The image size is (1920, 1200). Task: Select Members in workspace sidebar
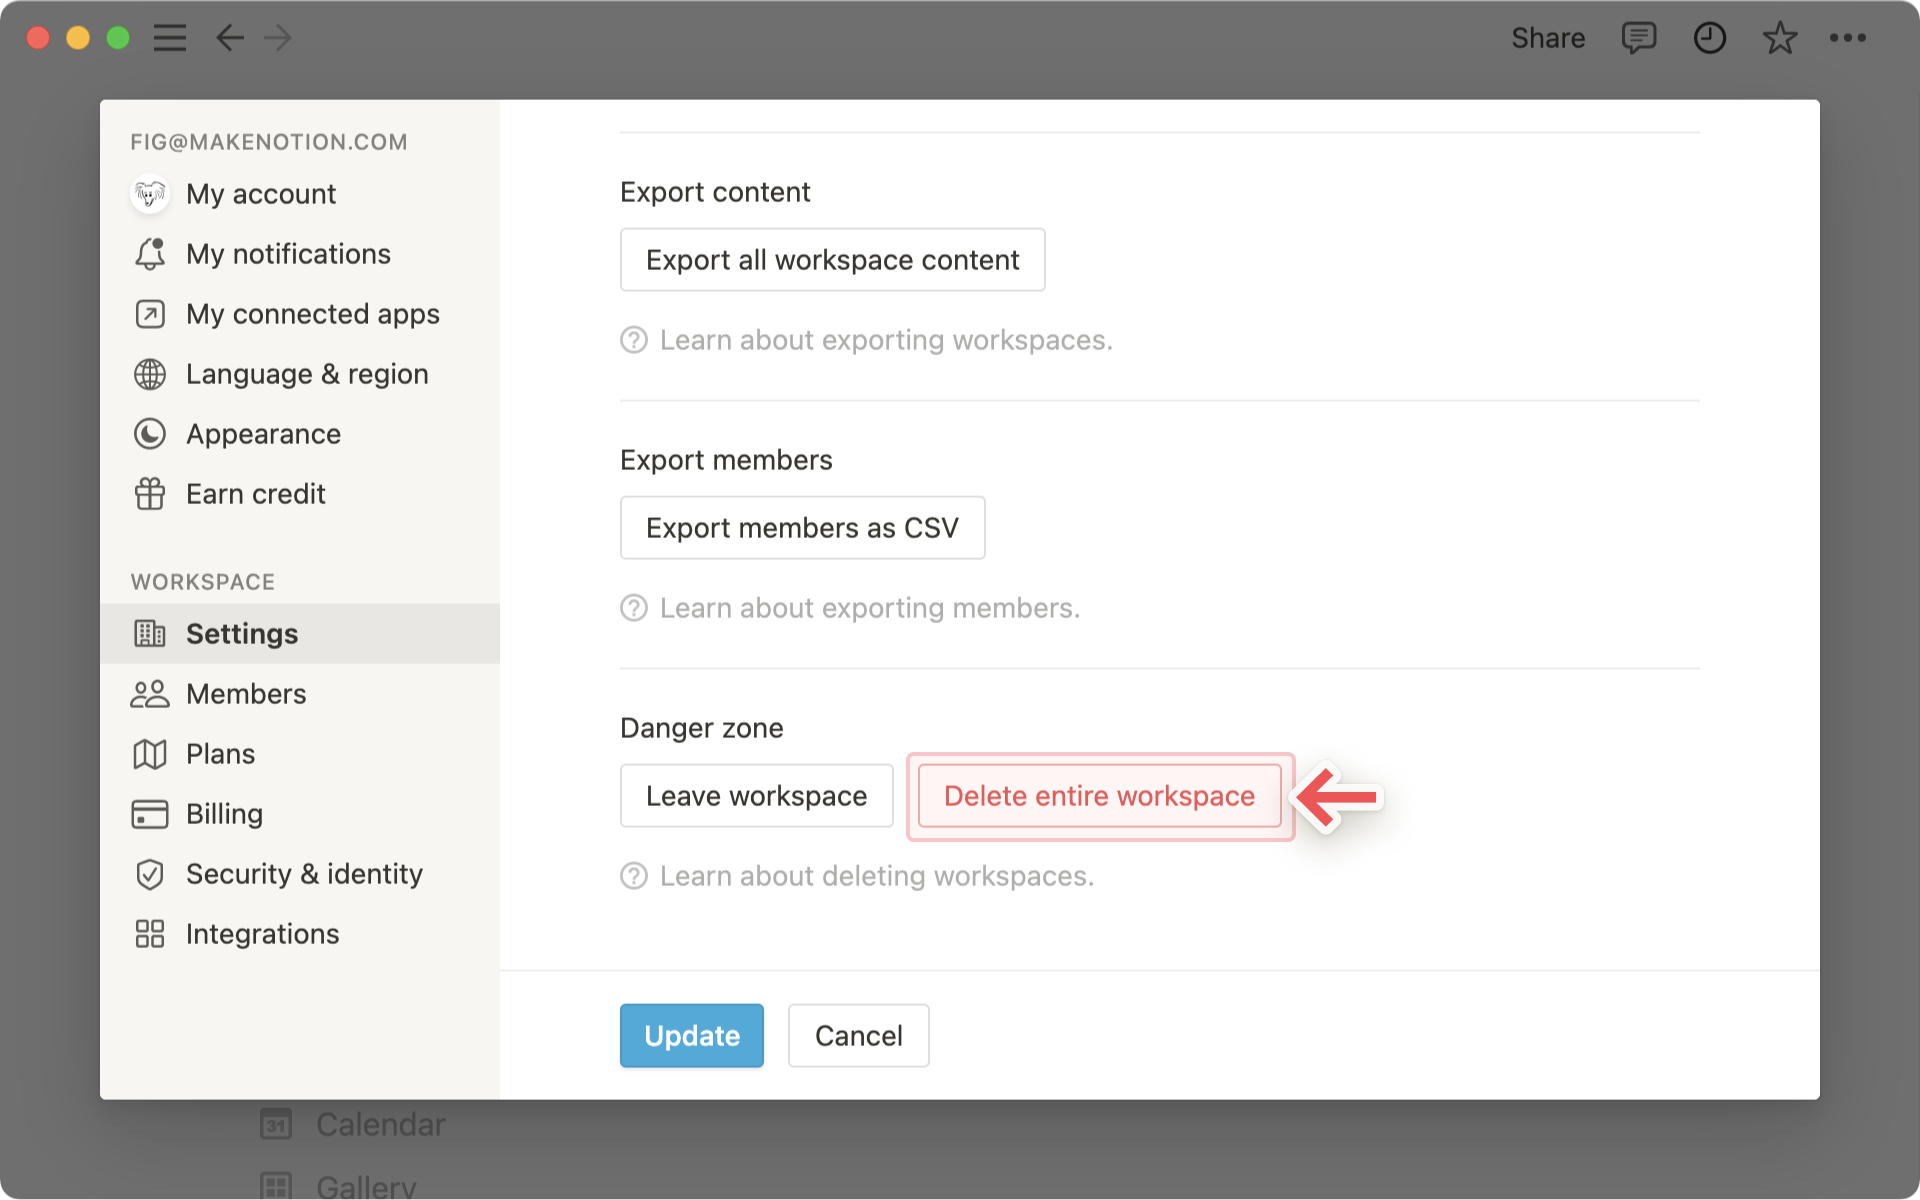point(246,694)
